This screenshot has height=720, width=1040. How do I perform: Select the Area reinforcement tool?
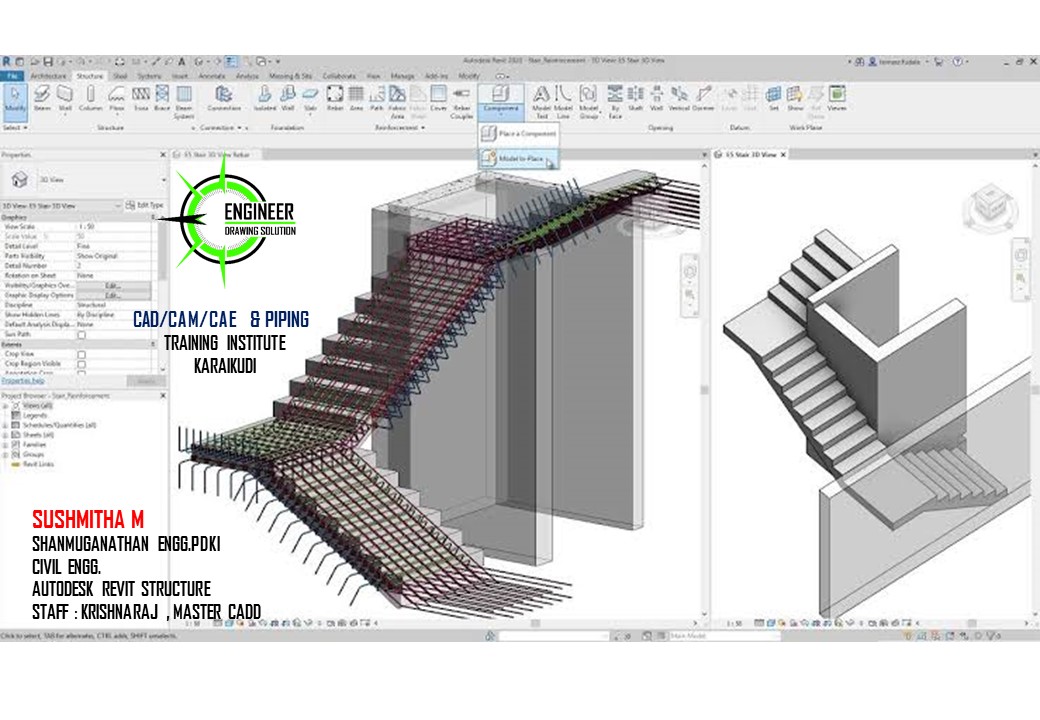pyautogui.click(x=356, y=98)
